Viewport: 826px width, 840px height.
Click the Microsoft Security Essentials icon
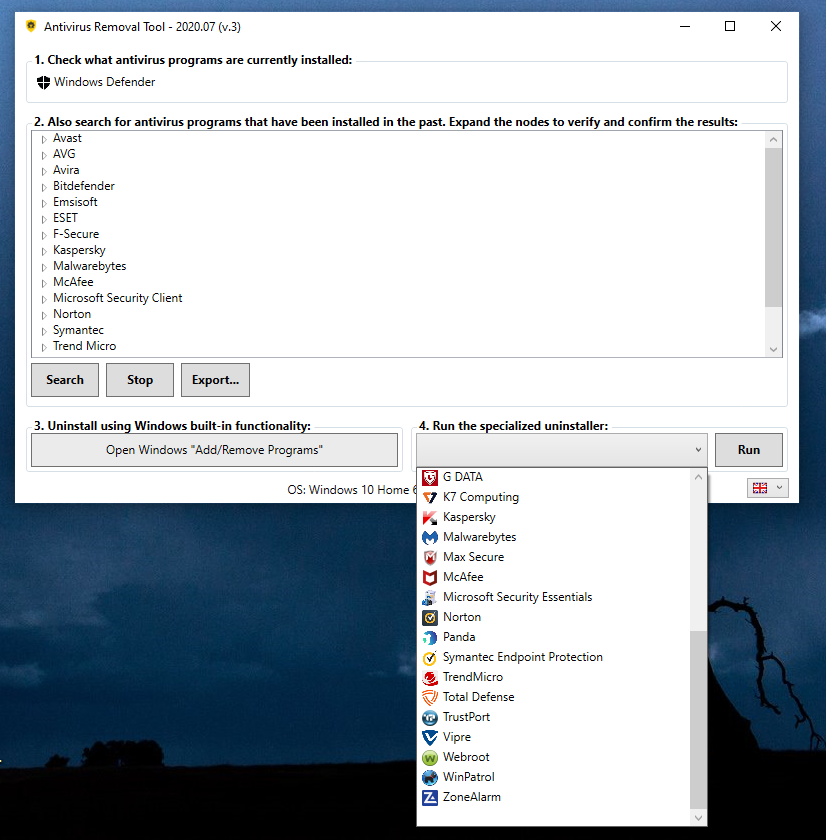click(430, 597)
